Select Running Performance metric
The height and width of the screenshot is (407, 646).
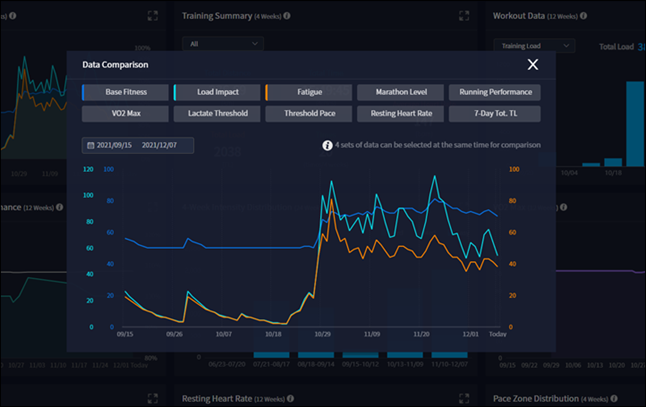point(495,92)
